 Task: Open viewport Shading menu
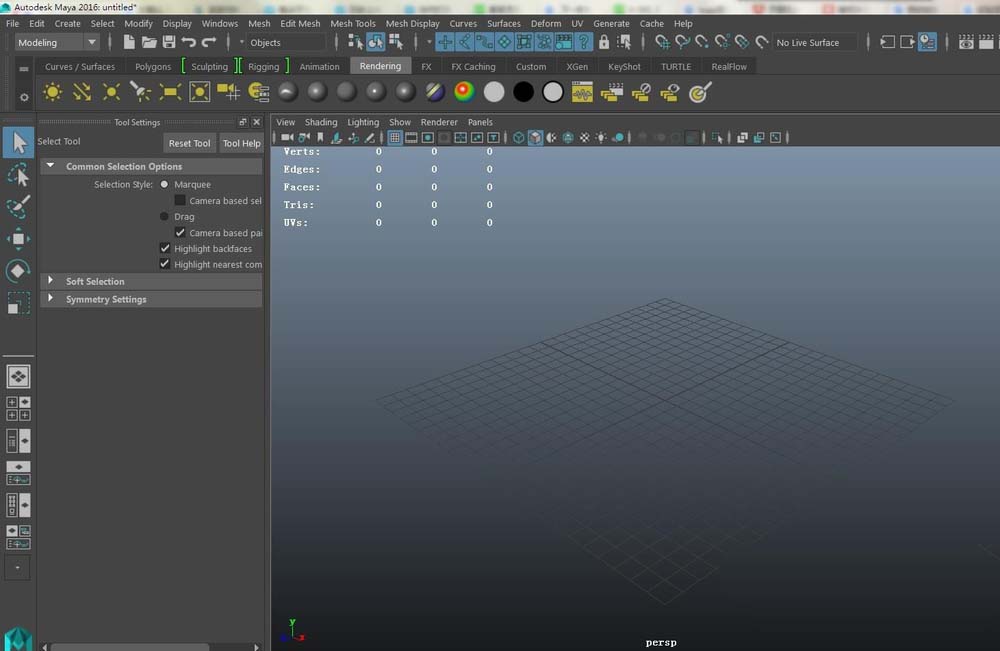point(321,122)
